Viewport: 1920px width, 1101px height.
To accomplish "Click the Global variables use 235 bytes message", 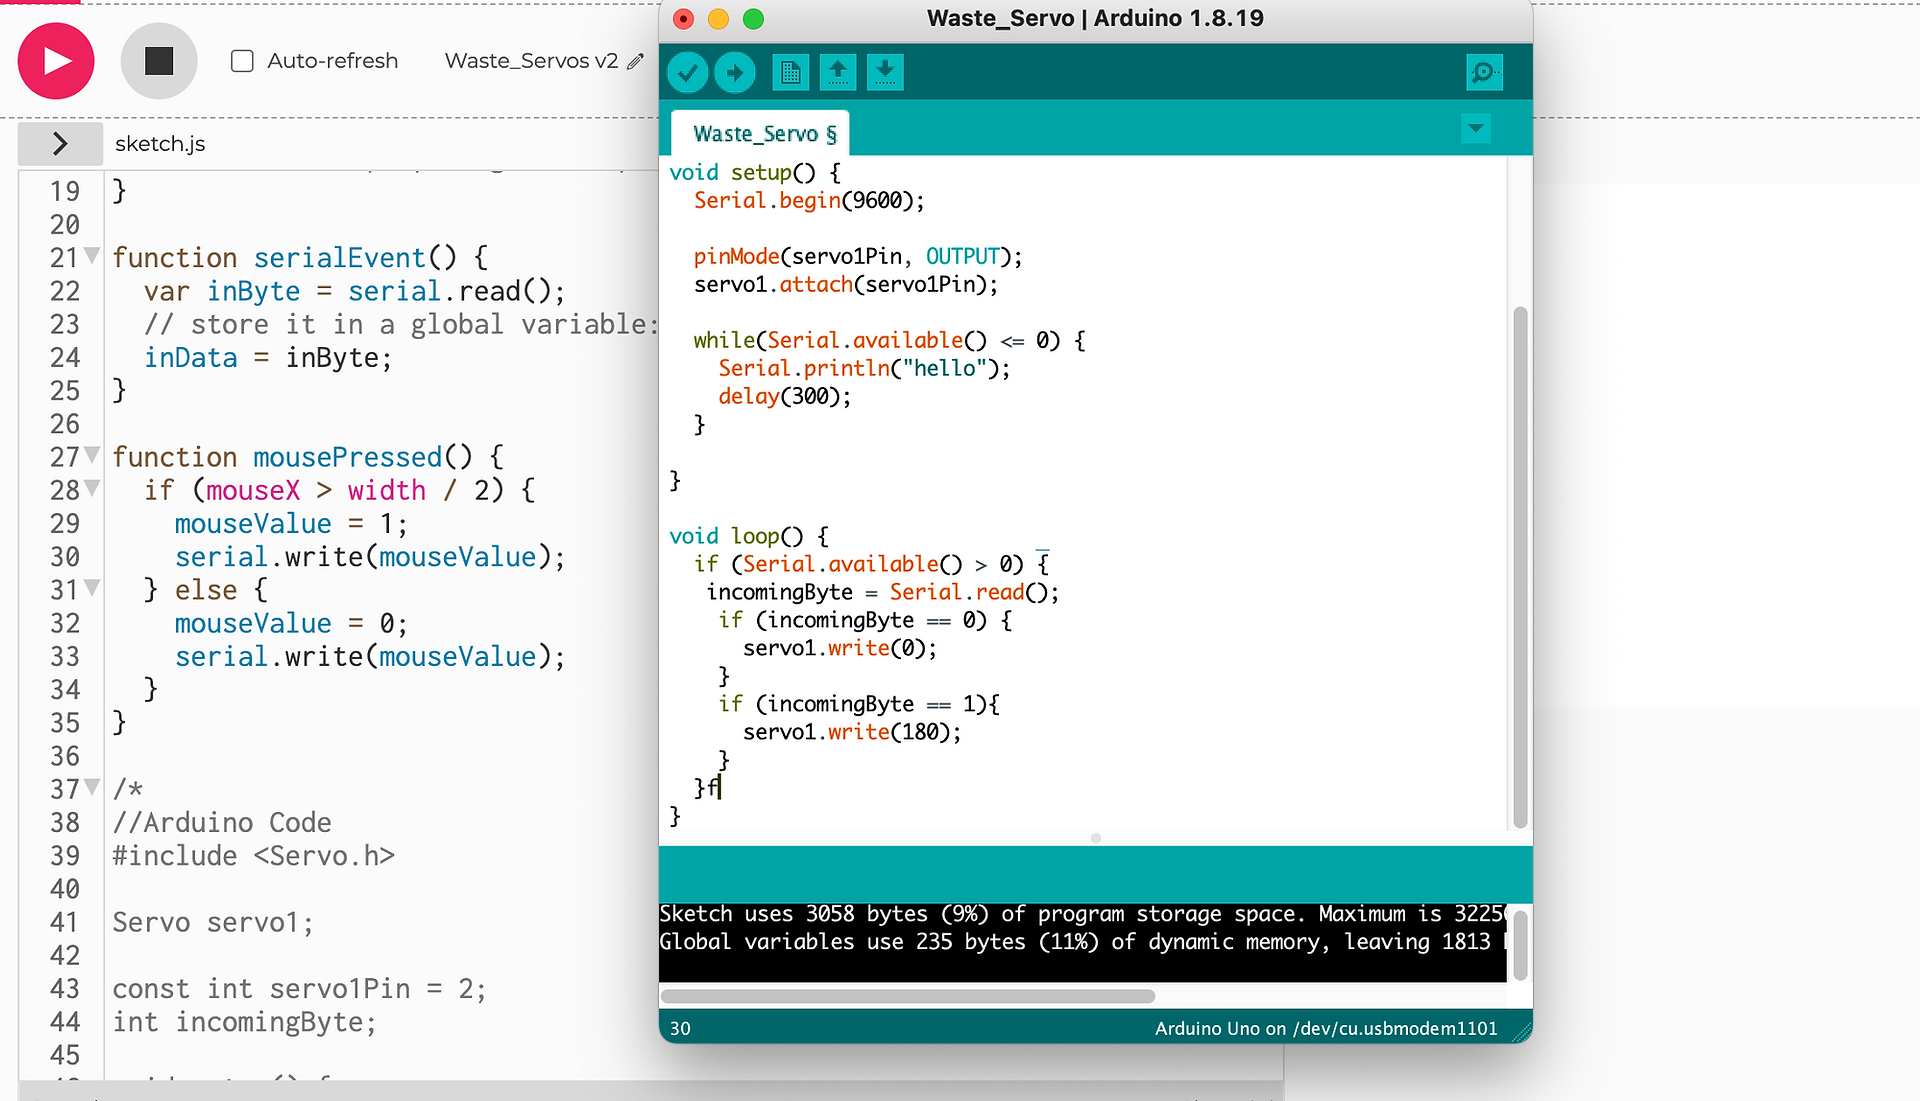I will coord(1082,942).
